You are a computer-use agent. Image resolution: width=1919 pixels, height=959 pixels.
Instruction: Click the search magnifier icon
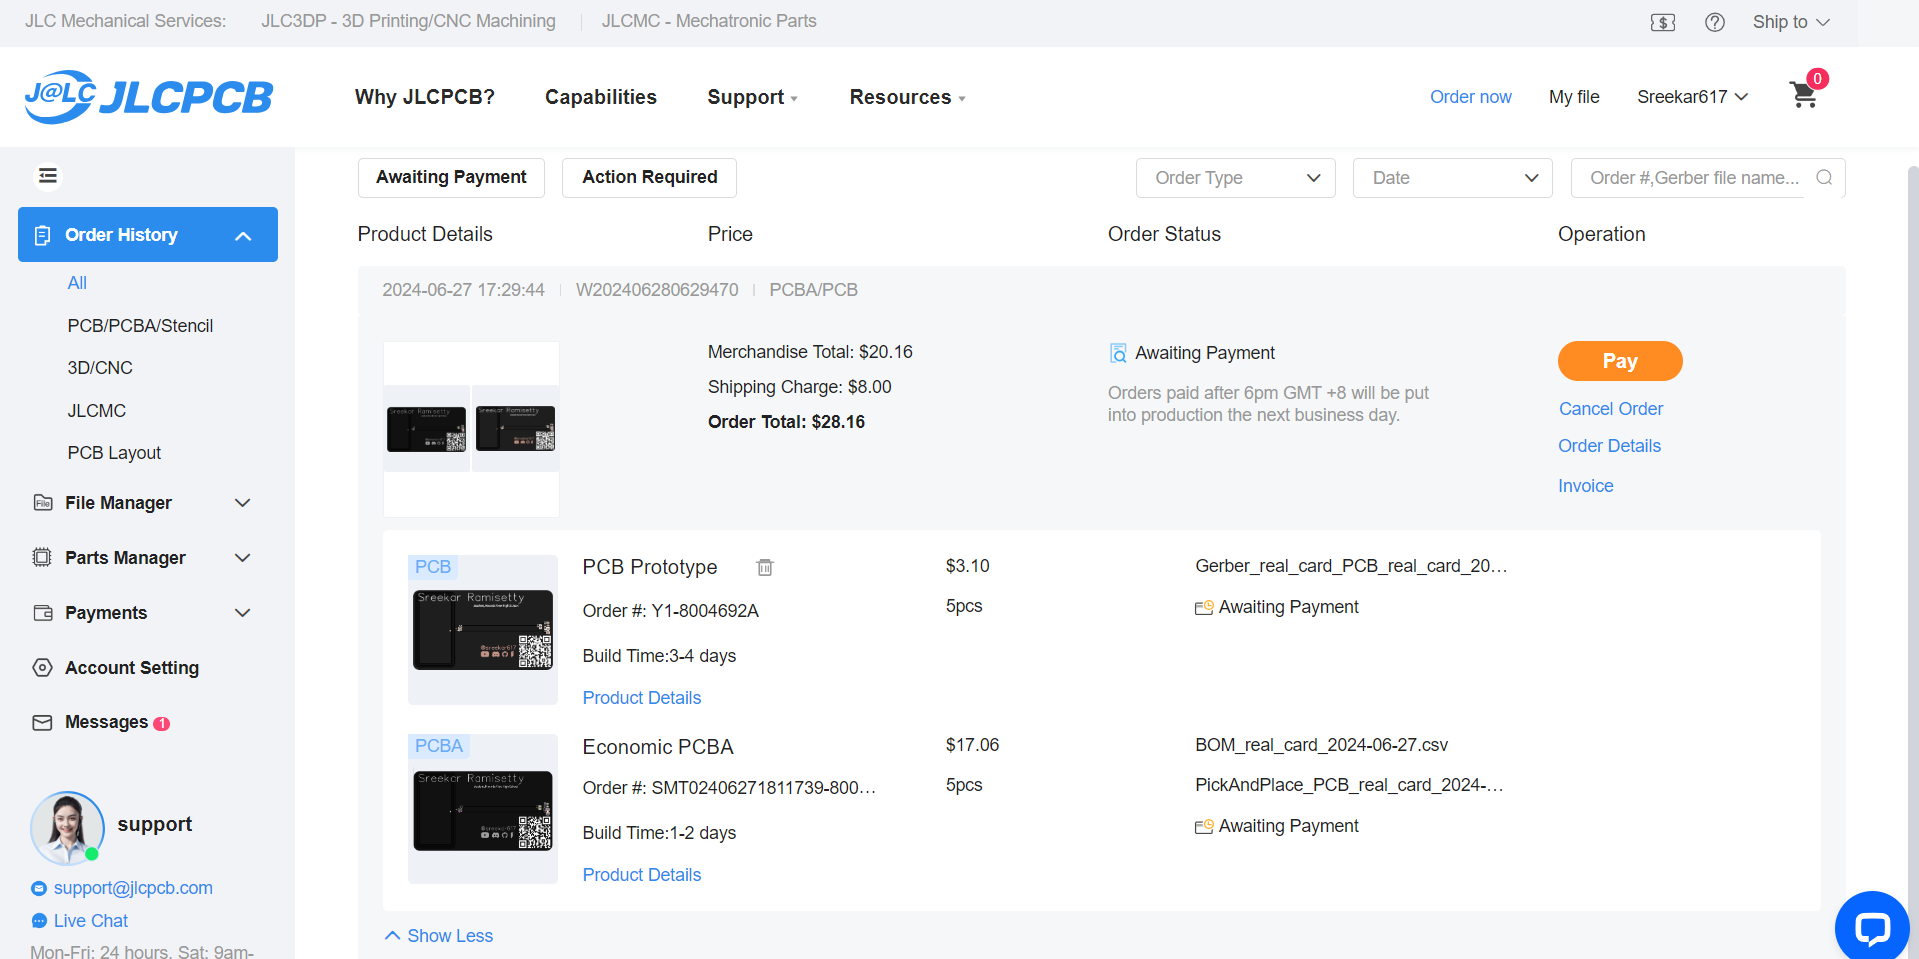point(1824,178)
